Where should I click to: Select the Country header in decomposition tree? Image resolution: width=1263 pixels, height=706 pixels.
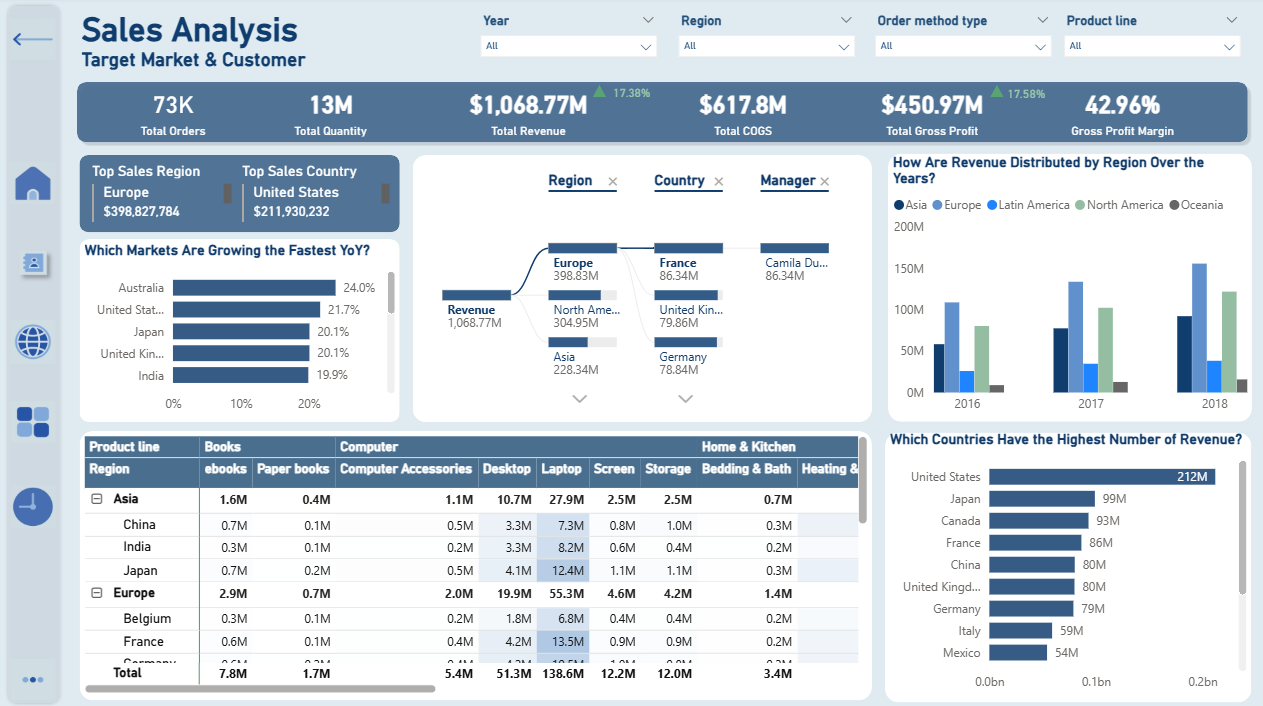pos(679,181)
